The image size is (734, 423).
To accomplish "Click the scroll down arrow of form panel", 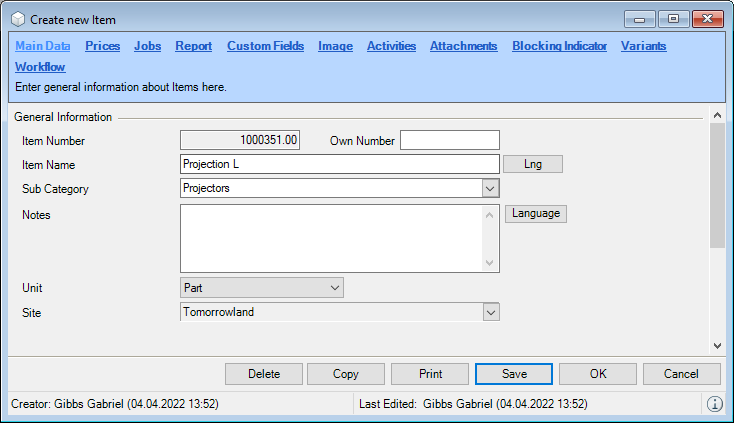I will click(716, 345).
